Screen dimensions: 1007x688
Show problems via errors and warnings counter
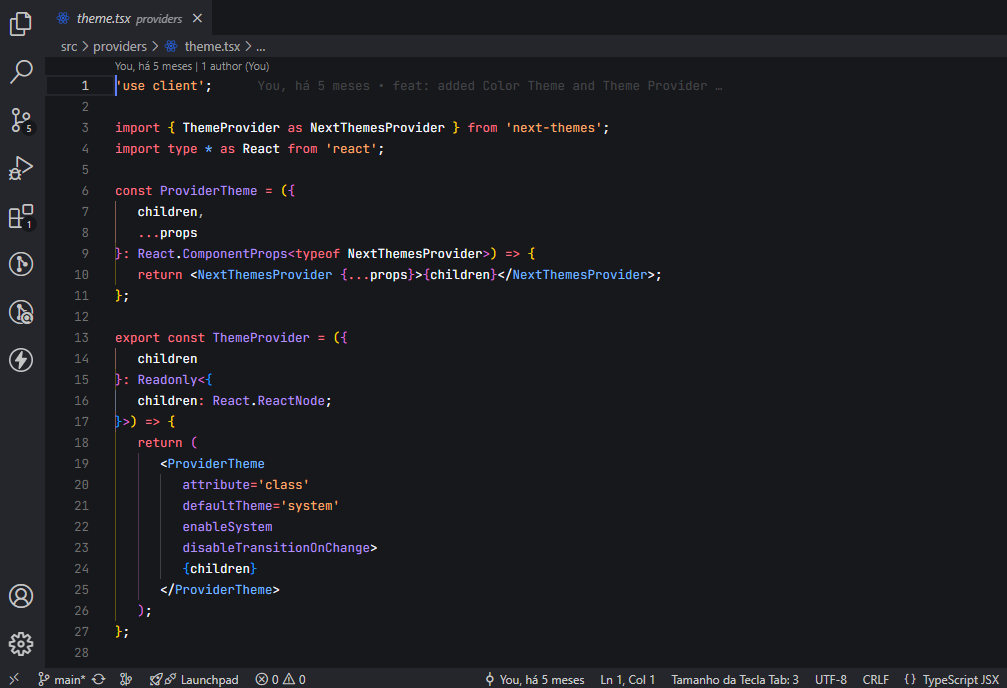(281, 679)
